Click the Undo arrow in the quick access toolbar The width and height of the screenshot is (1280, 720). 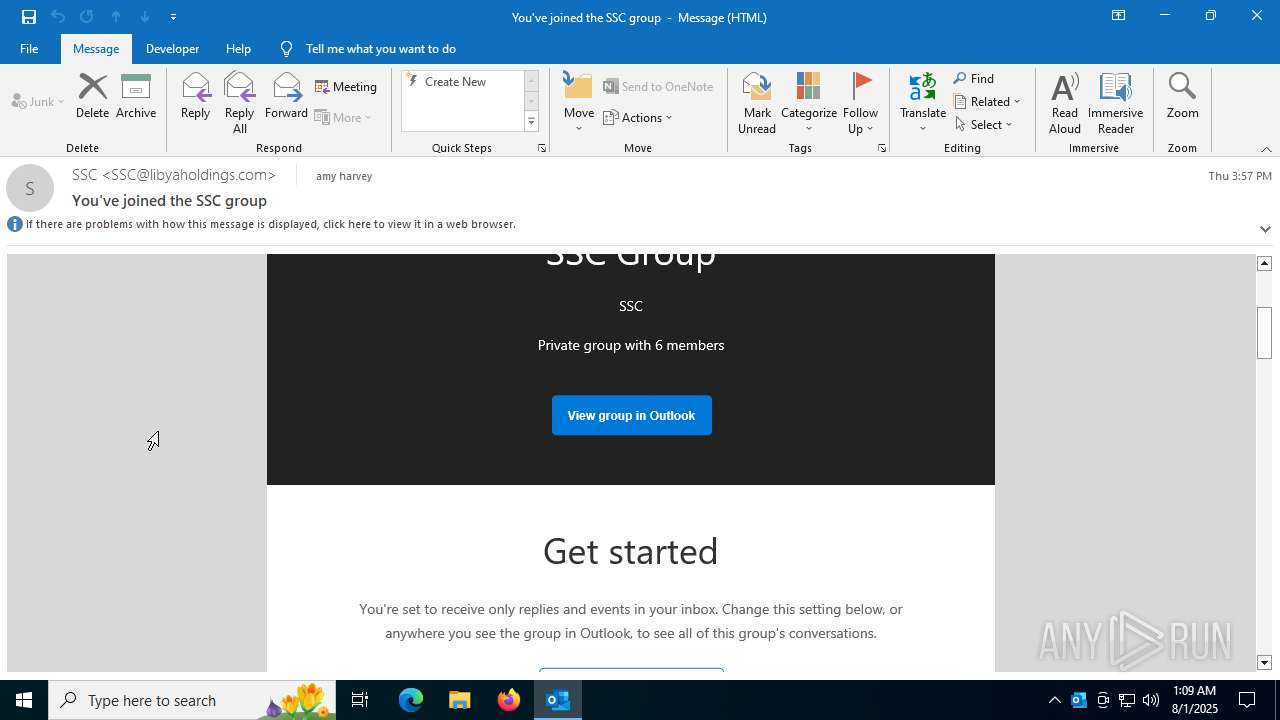[x=58, y=17]
